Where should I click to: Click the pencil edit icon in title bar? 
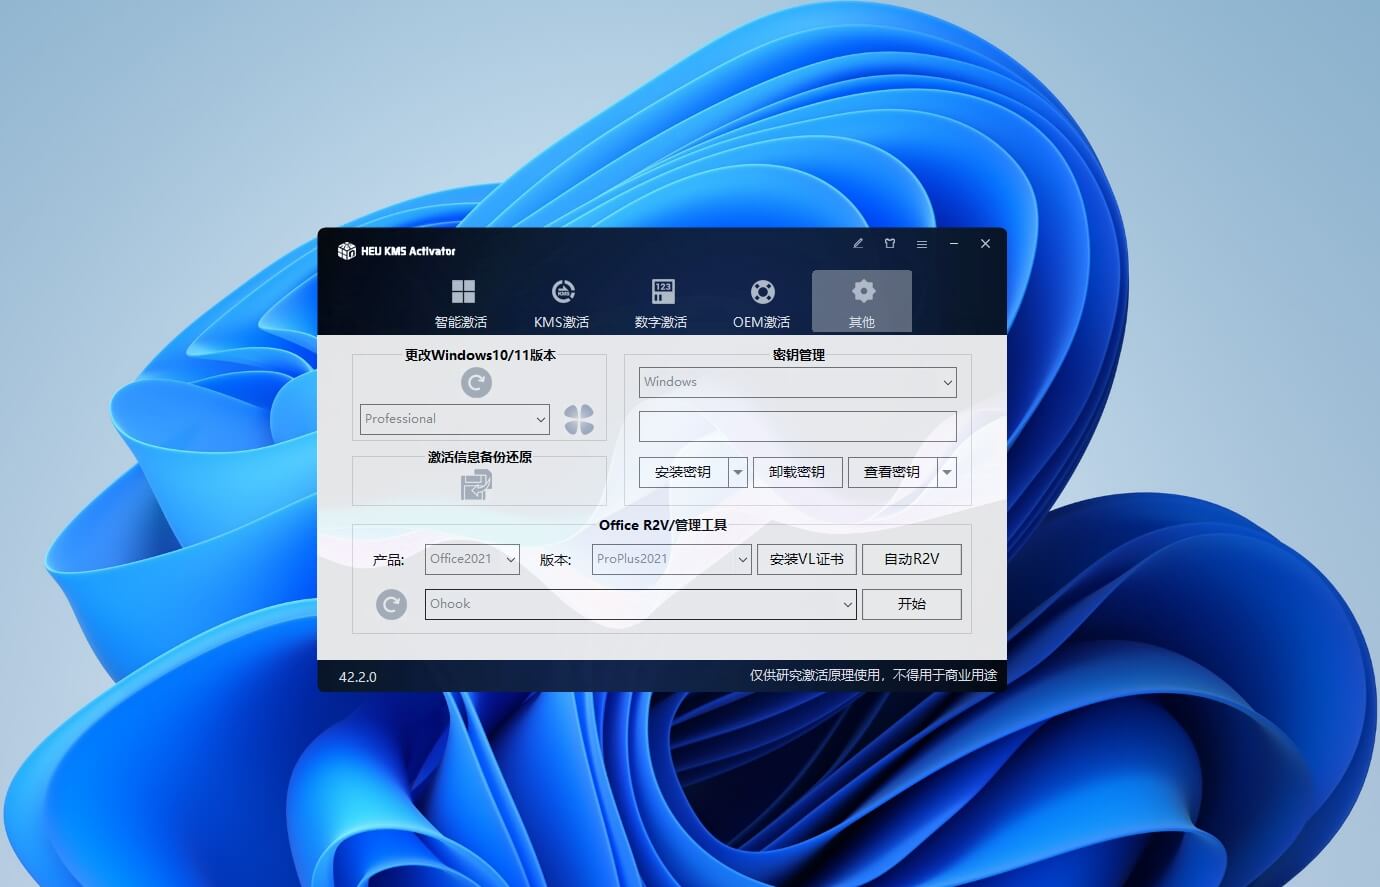tap(858, 244)
